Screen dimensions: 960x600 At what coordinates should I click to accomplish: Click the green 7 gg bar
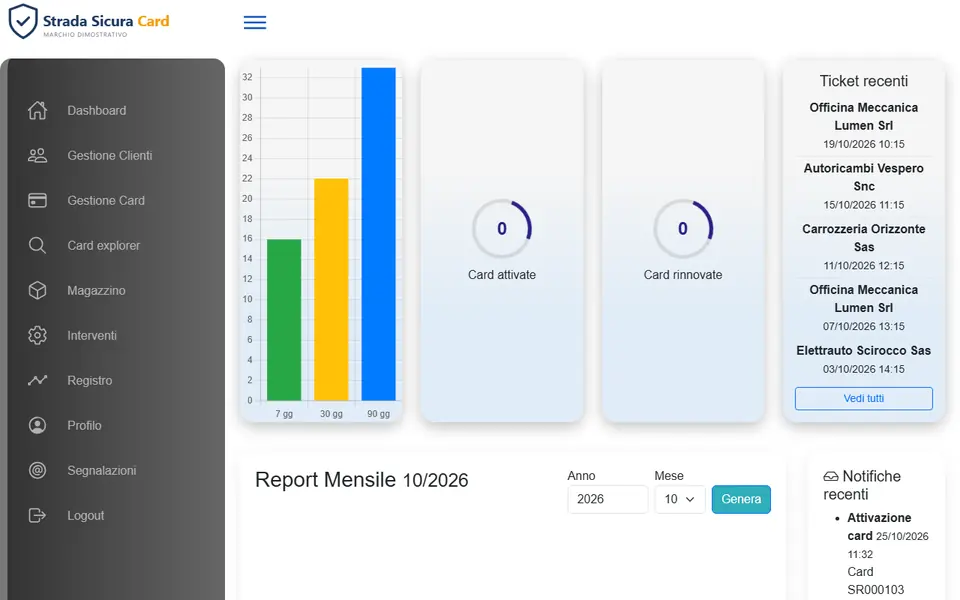[284, 320]
